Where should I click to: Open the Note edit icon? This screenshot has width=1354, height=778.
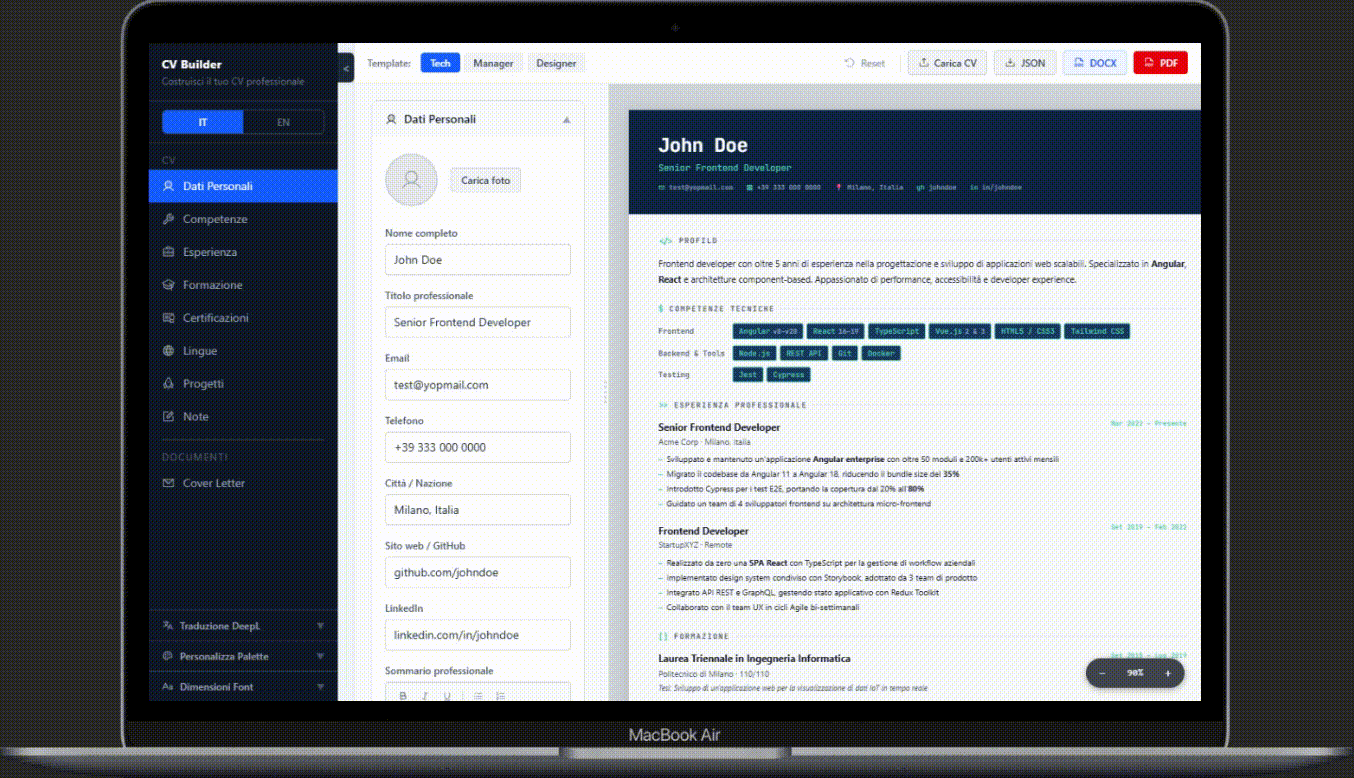coord(168,417)
